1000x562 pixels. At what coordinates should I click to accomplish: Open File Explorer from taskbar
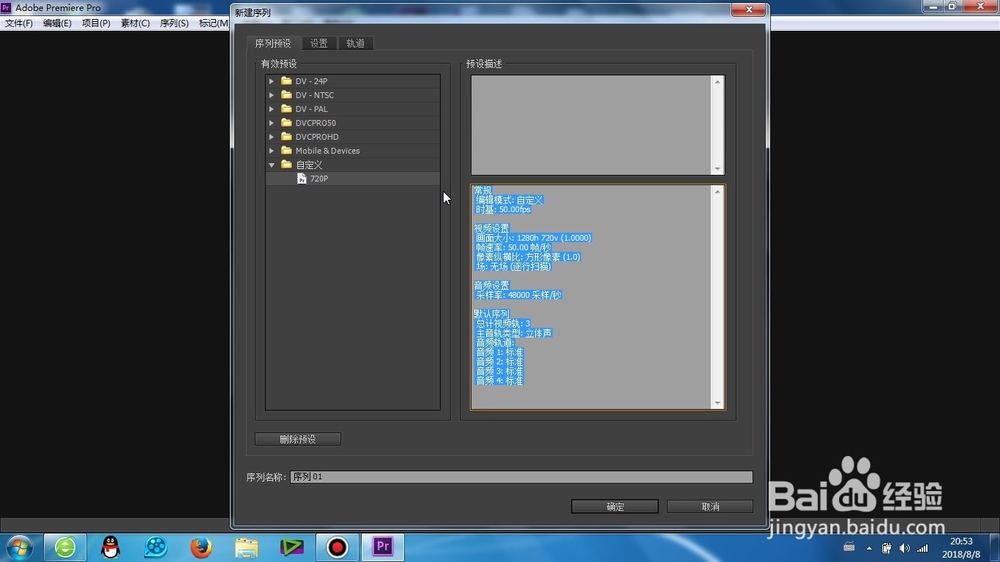pyautogui.click(x=246, y=547)
